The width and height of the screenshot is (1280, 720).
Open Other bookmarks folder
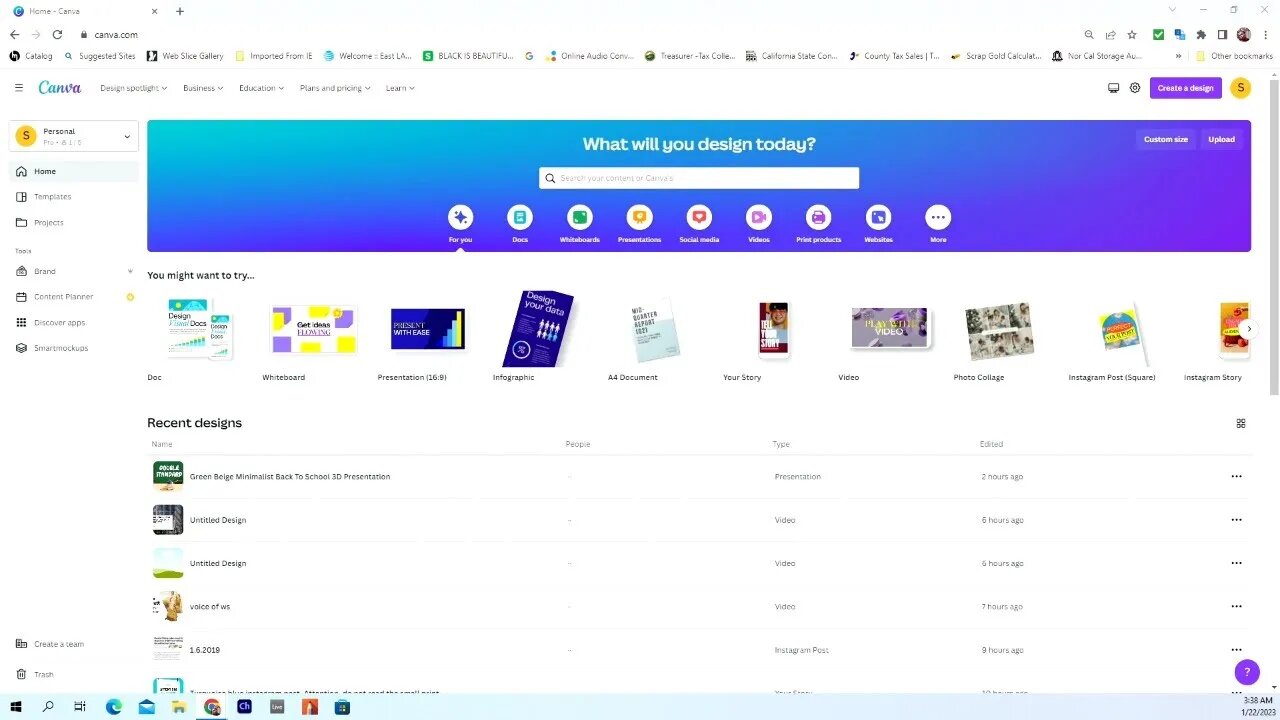(1235, 56)
